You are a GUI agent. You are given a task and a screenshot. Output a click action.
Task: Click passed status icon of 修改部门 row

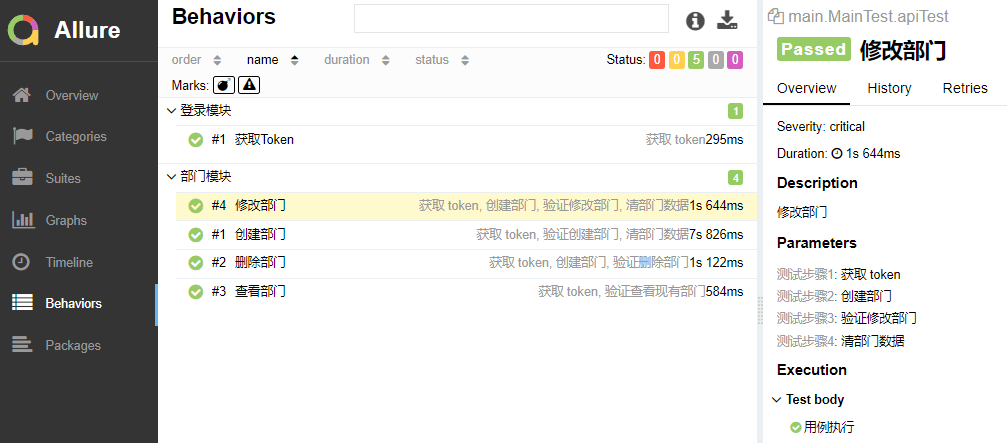pos(196,206)
